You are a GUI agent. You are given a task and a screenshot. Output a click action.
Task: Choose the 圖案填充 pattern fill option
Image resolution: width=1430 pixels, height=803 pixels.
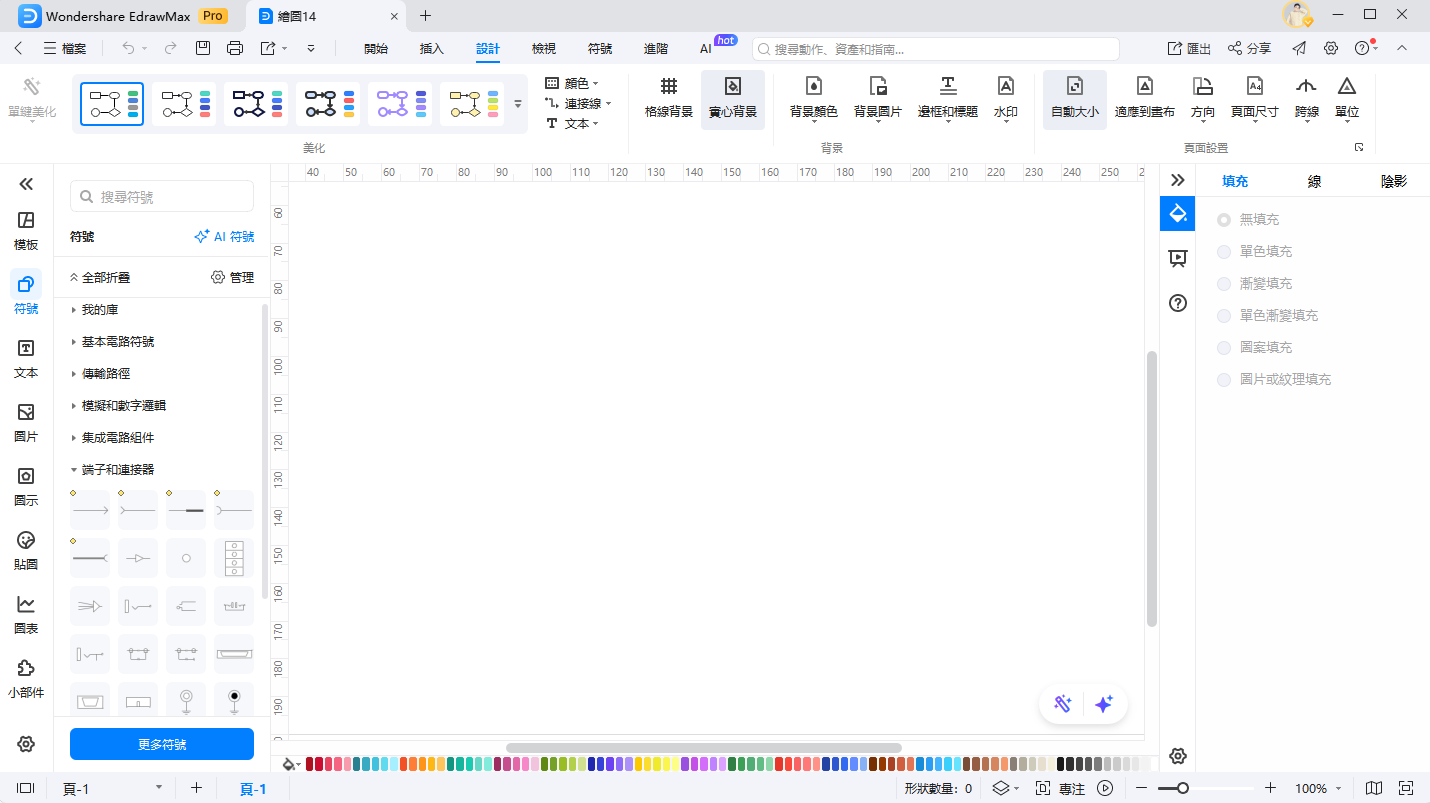1224,347
